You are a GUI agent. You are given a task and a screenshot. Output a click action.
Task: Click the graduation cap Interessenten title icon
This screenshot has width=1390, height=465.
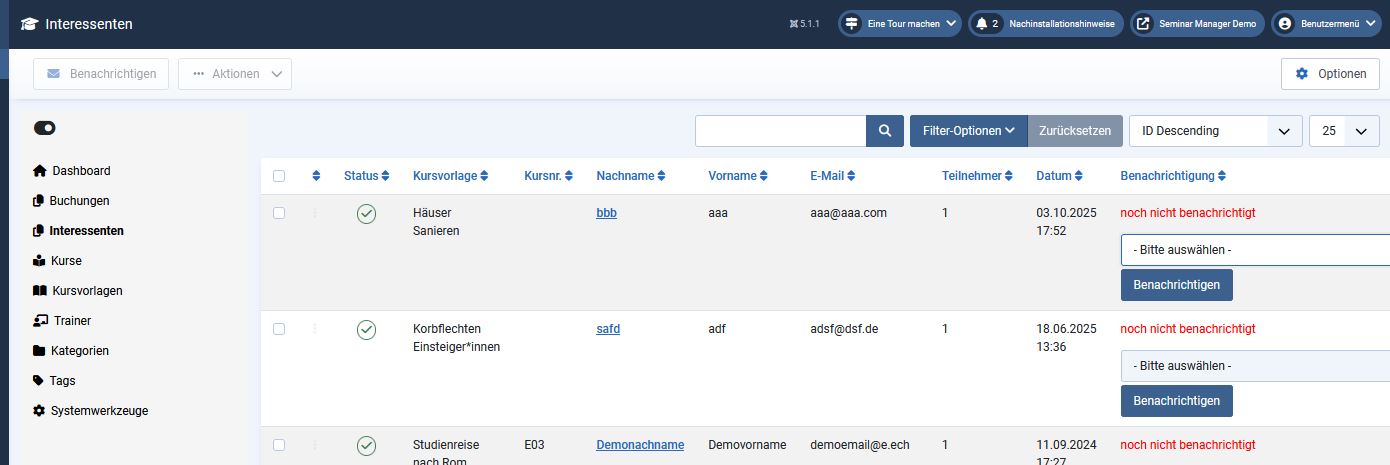29,24
